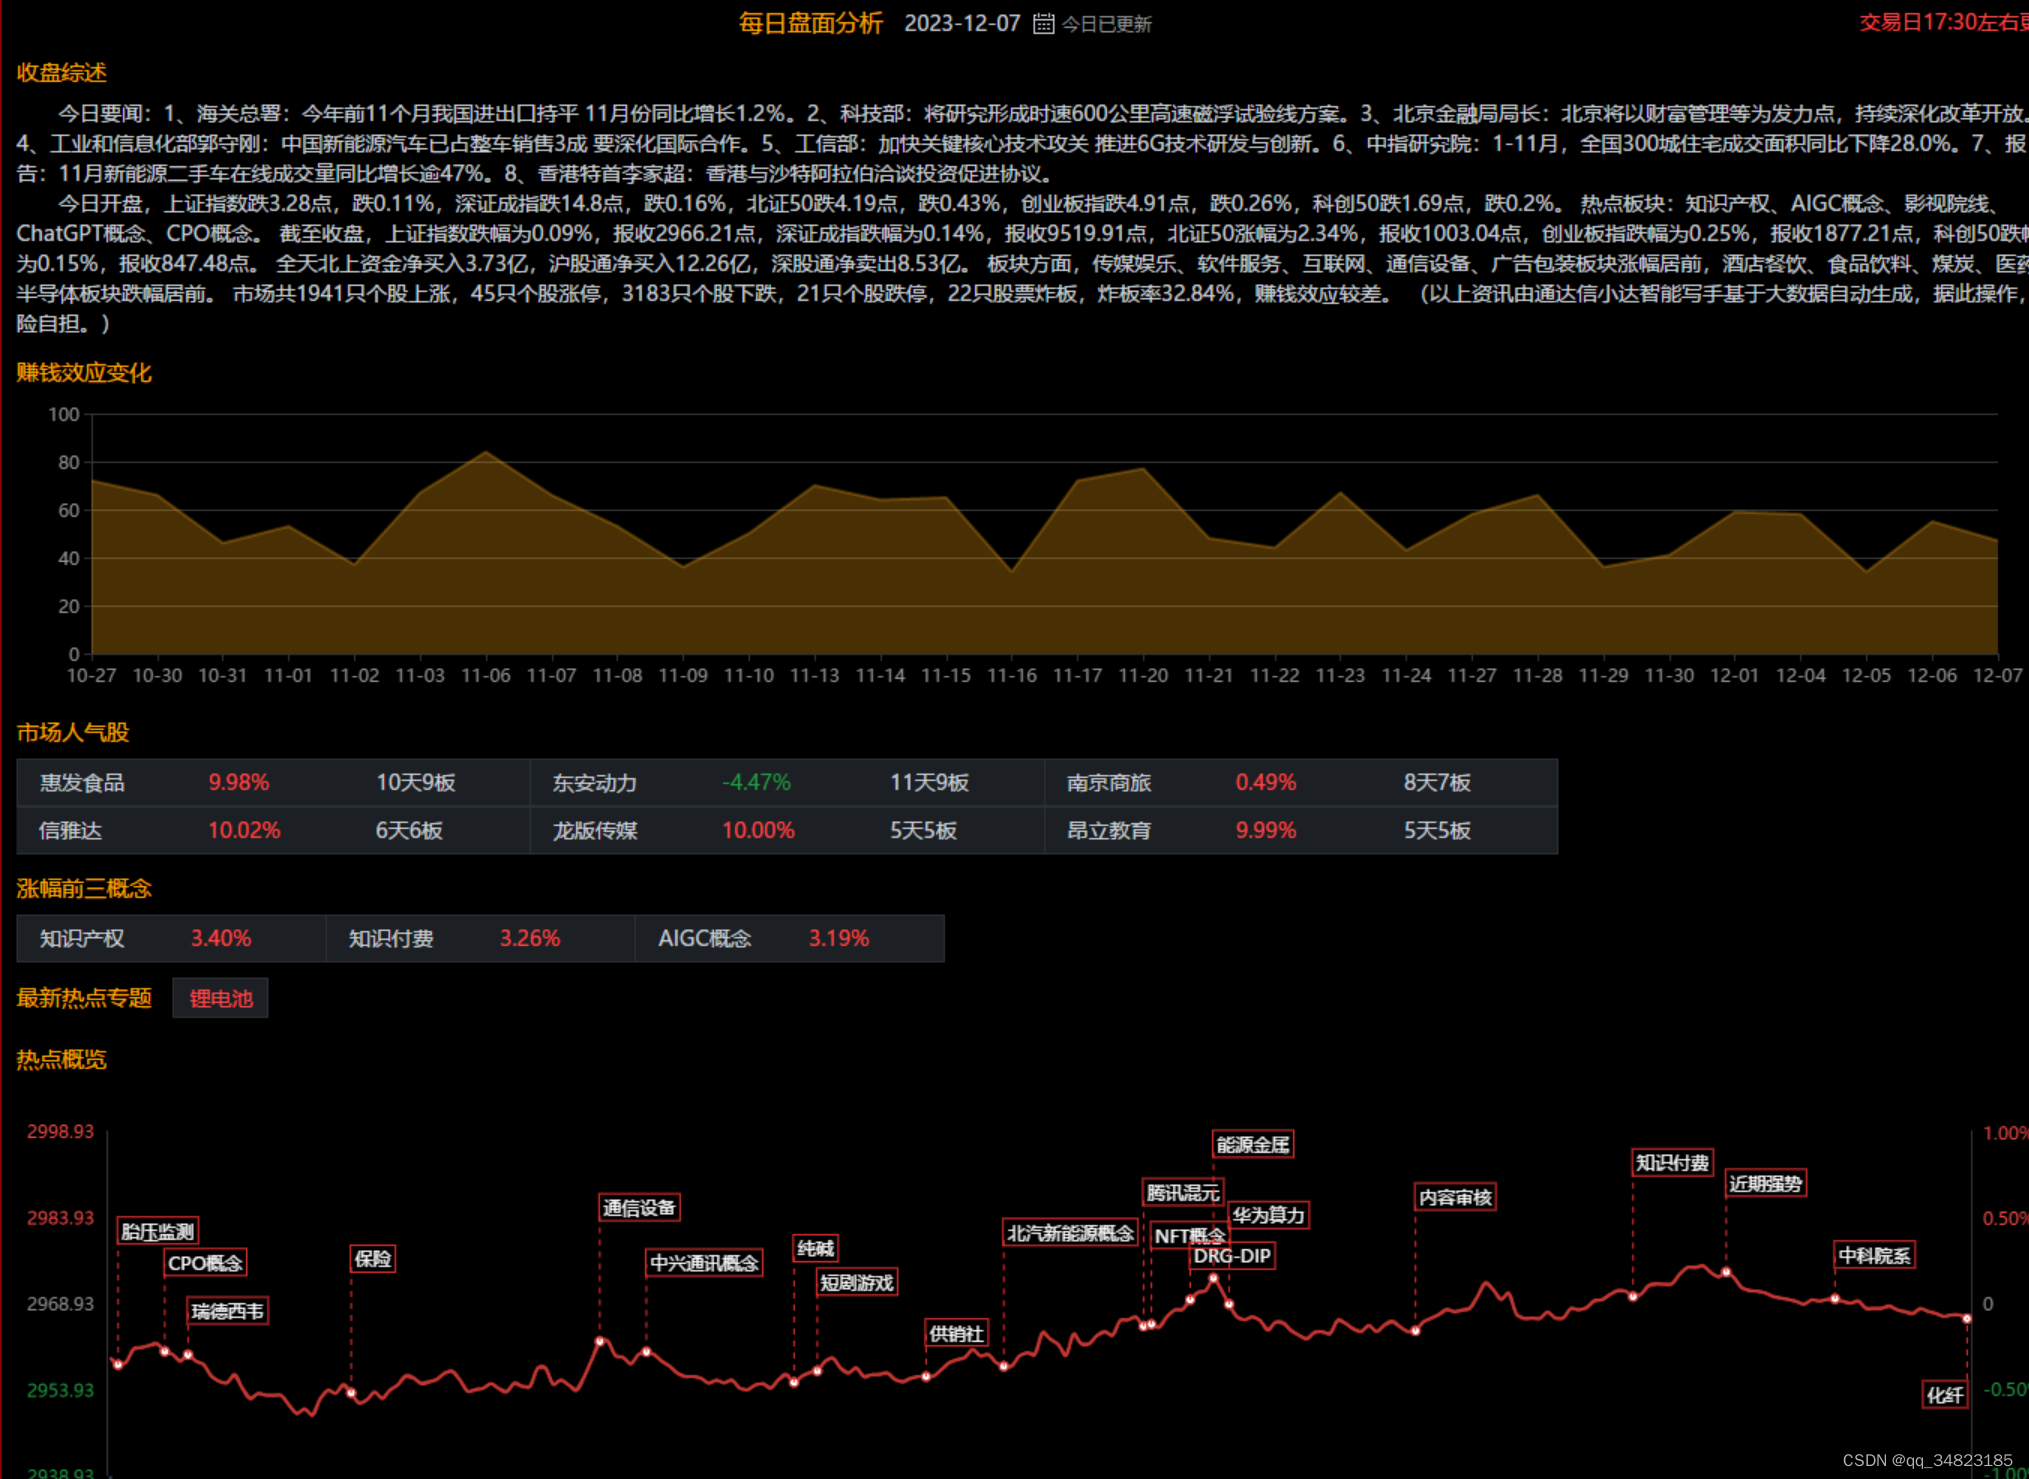The height and width of the screenshot is (1479, 2029).
Task: Open the 龙版传媒 stock entry
Action: 595,831
